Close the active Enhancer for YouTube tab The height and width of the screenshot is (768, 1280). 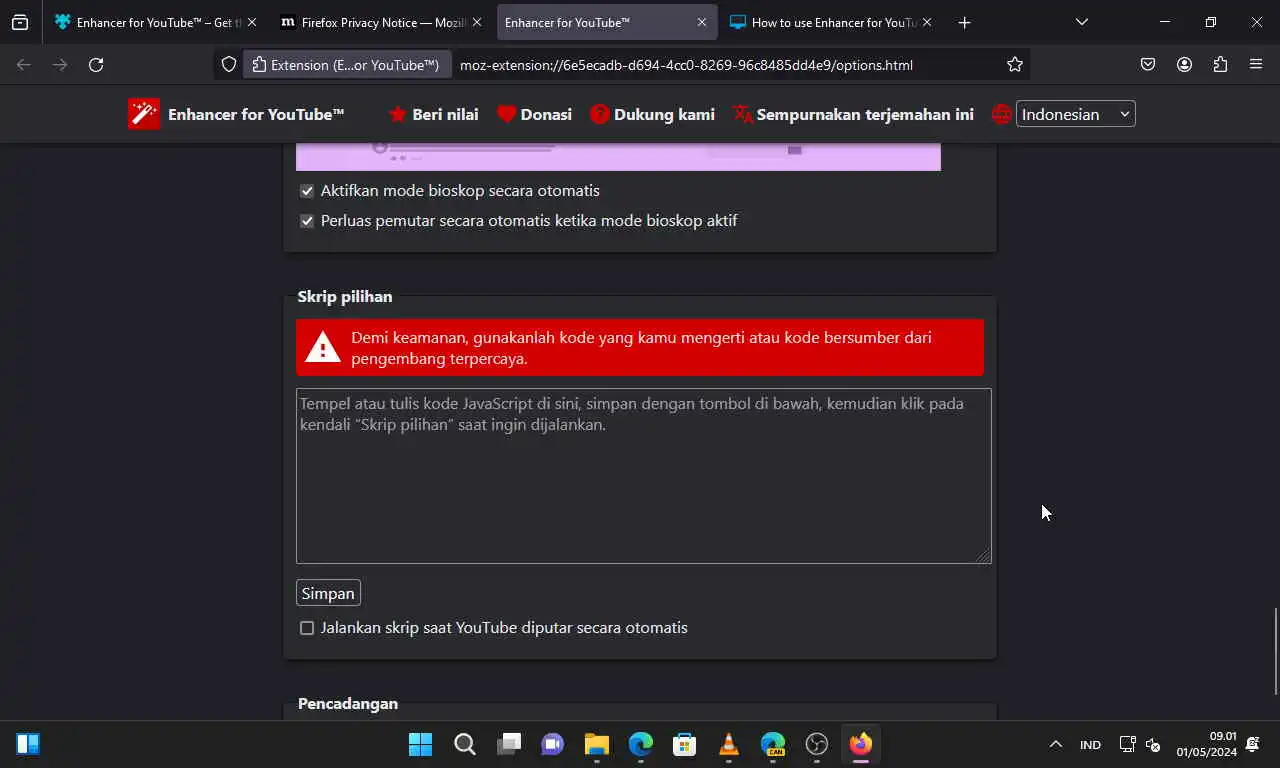click(x=702, y=22)
